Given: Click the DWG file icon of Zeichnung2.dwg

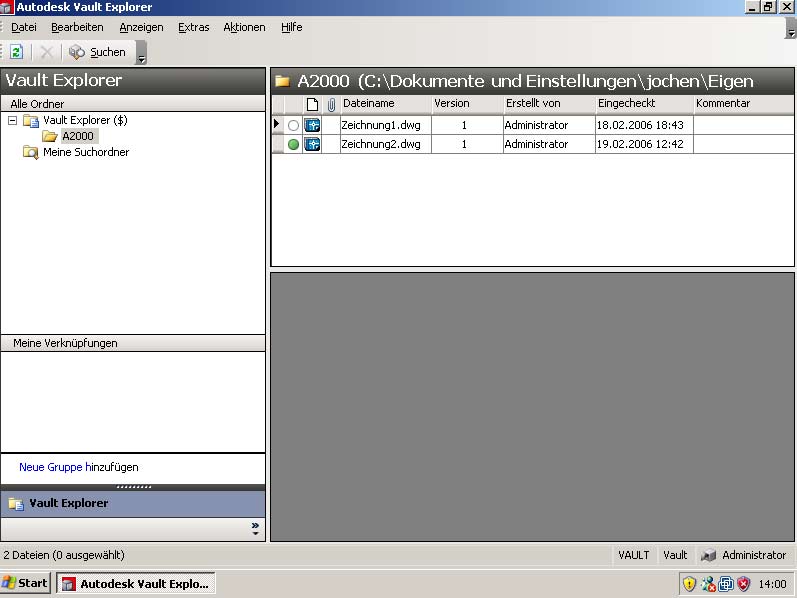Looking at the screenshot, I should [312, 144].
